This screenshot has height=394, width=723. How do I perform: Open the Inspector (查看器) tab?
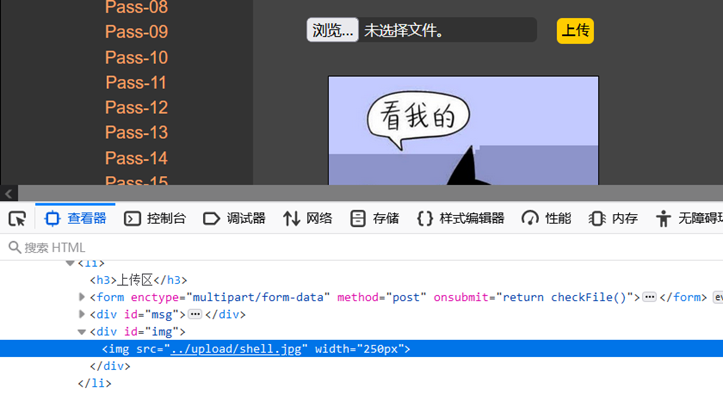75,218
